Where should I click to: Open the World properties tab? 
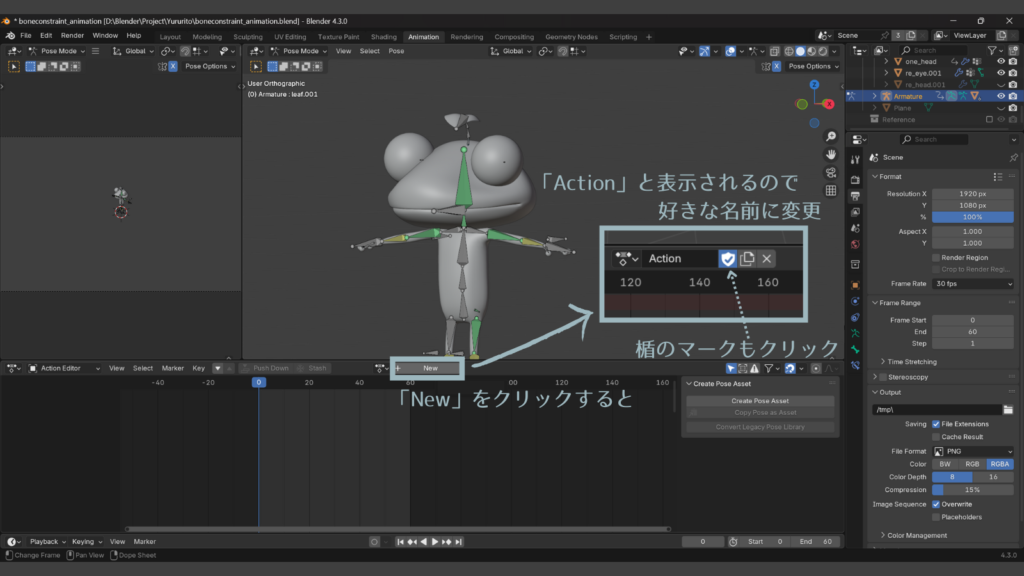coord(855,244)
